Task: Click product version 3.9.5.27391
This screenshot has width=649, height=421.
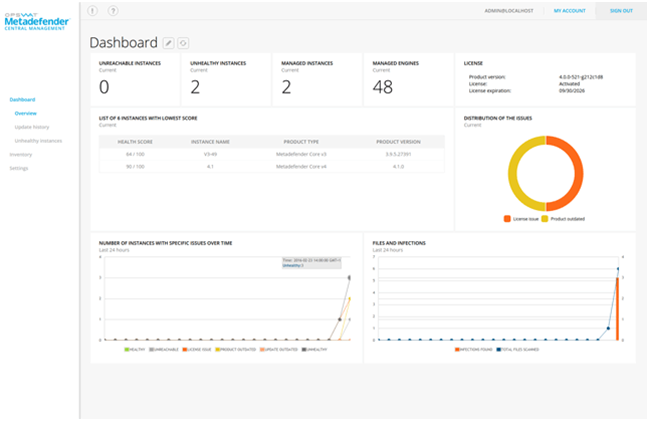Action: [398, 154]
